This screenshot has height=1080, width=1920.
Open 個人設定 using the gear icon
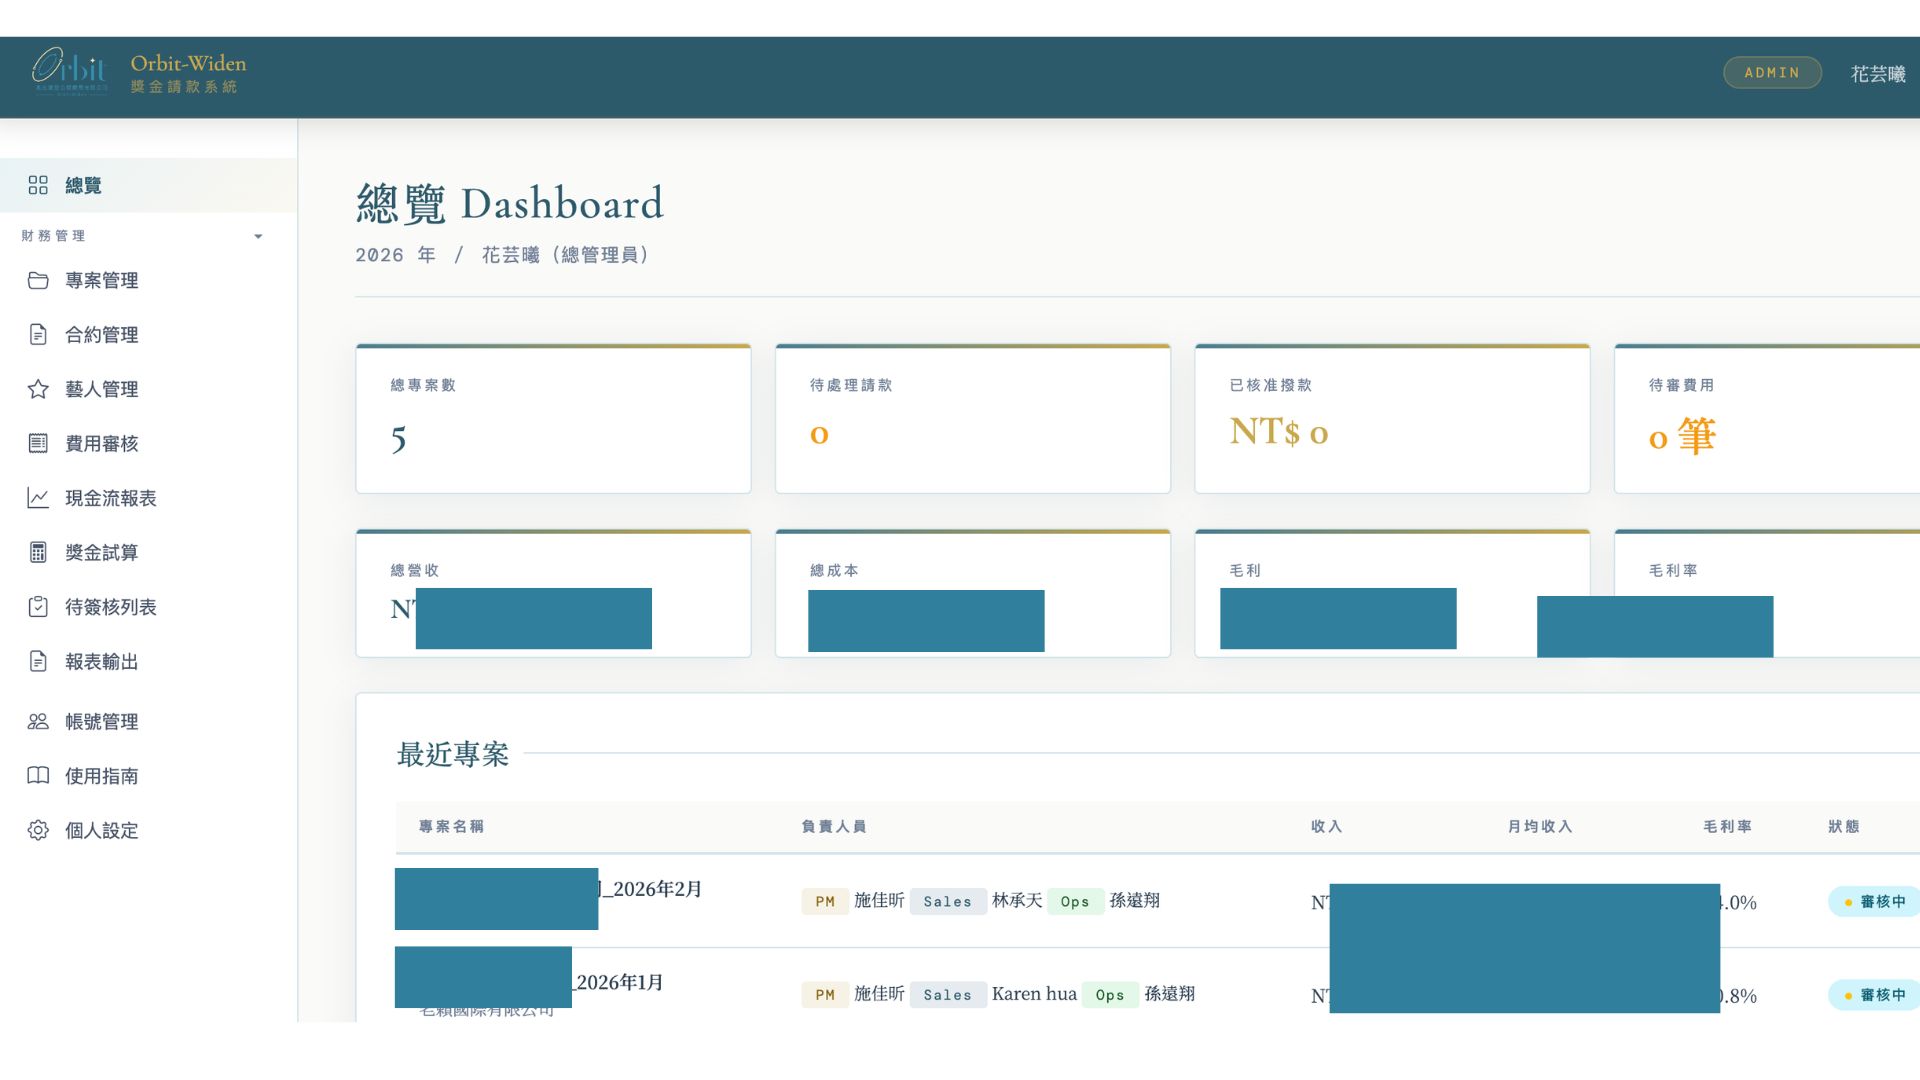[38, 831]
